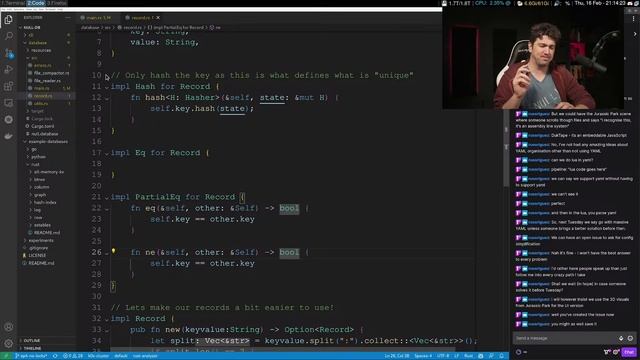Click the channel points icon below chat
This screenshot has height=360, width=640.
tap(519, 352)
